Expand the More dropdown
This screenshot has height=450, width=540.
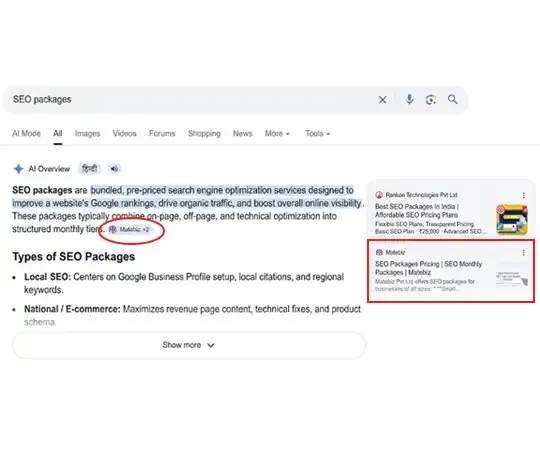(277, 134)
